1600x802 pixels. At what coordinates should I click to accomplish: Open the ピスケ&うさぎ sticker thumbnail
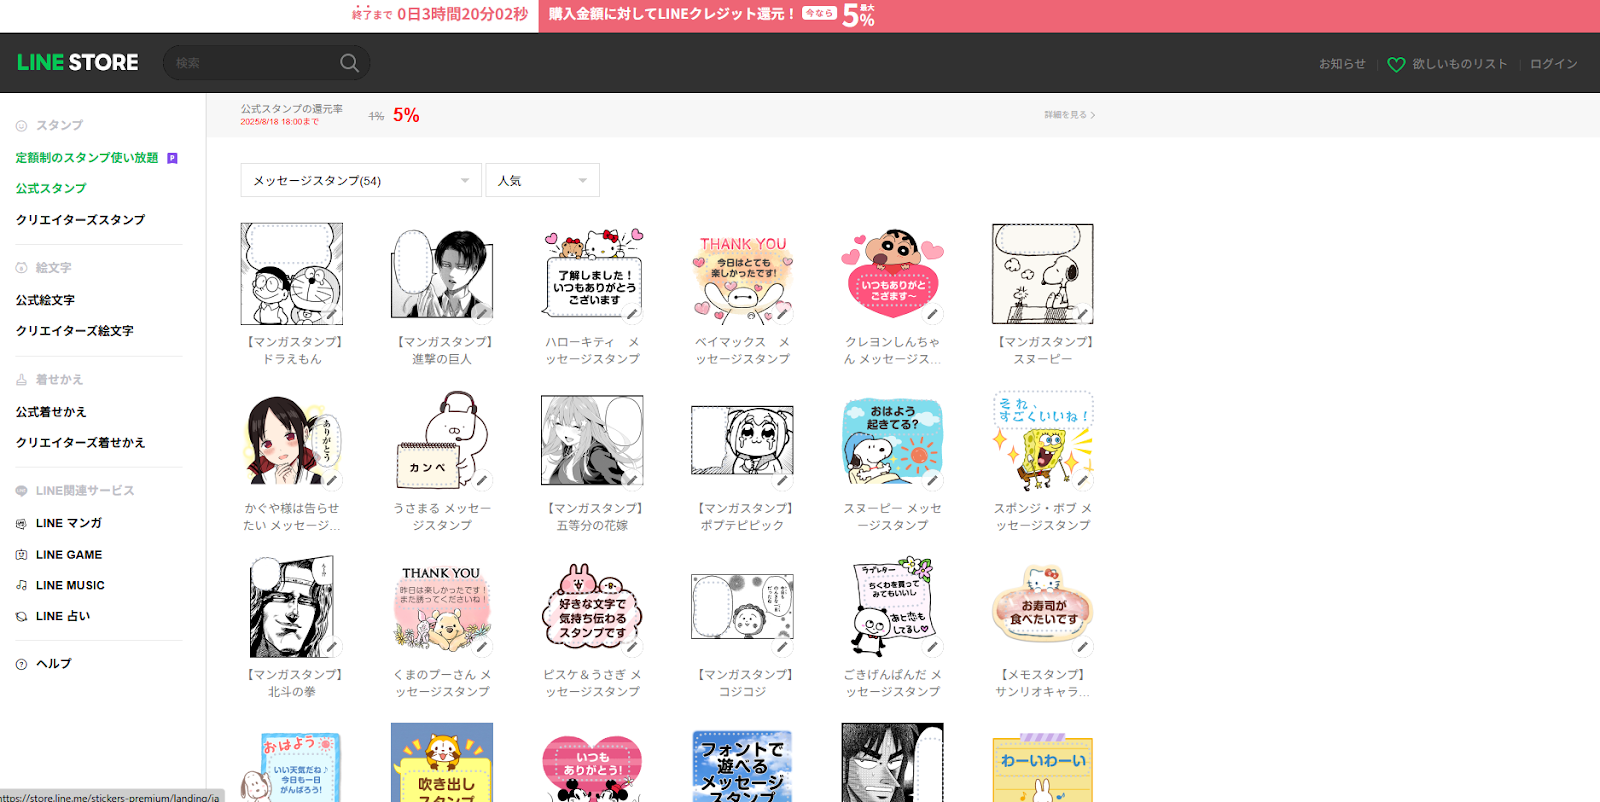pyautogui.click(x=592, y=608)
